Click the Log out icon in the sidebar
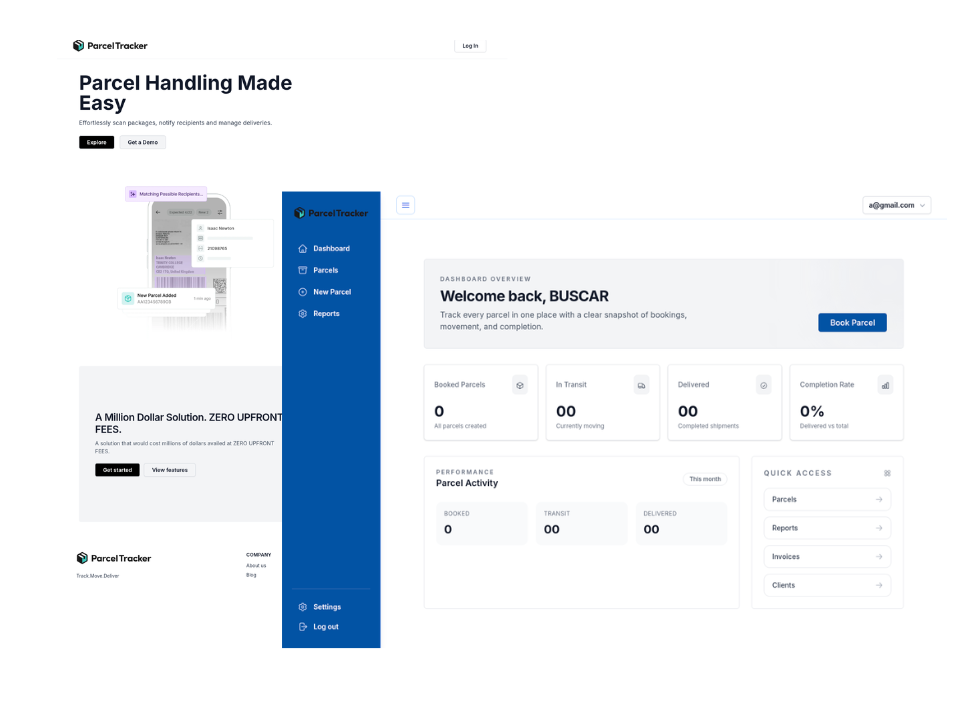960x720 pixels. (x=302, y=626)
